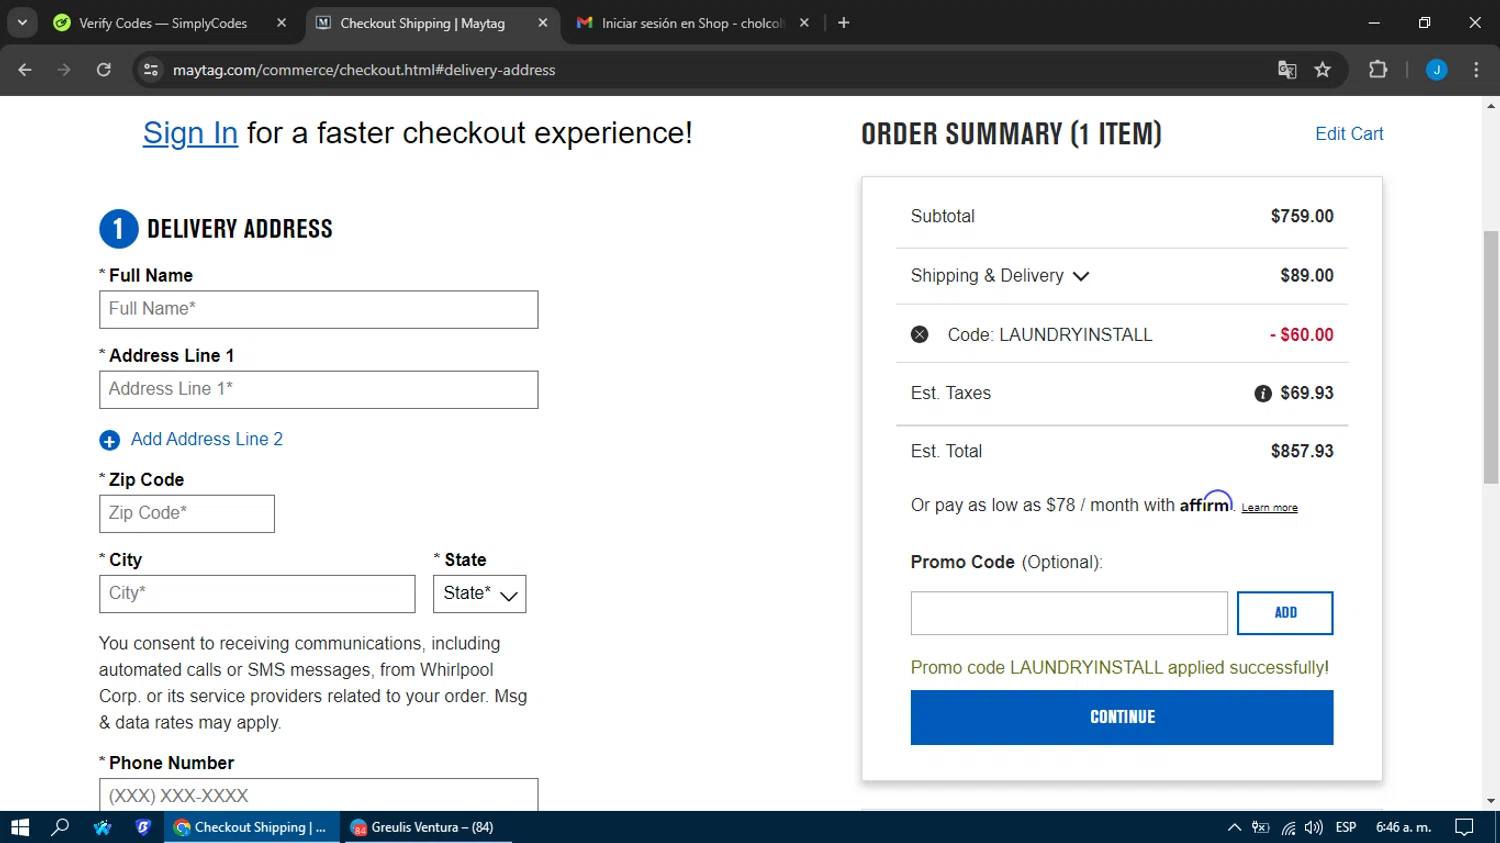
Task: Open Checkout Shipping Chrome taskbar window
Action: pyautogui.click(x=253, y=827)
